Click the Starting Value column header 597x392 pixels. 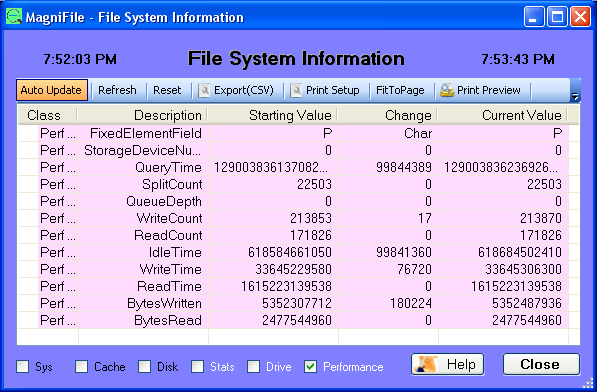coord(273,115)
